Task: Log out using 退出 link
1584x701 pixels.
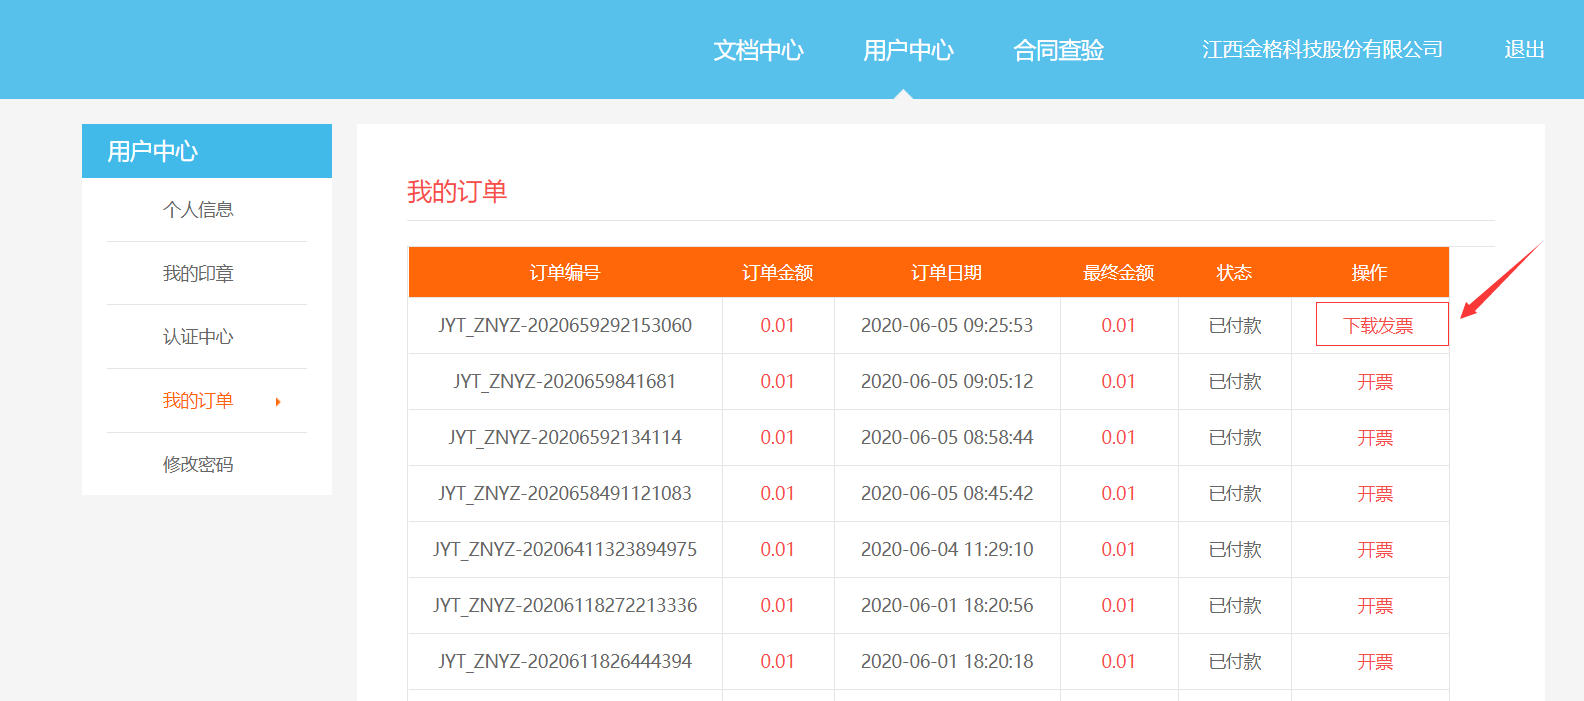Action: pyautogui.click(x=1524, y=50)
